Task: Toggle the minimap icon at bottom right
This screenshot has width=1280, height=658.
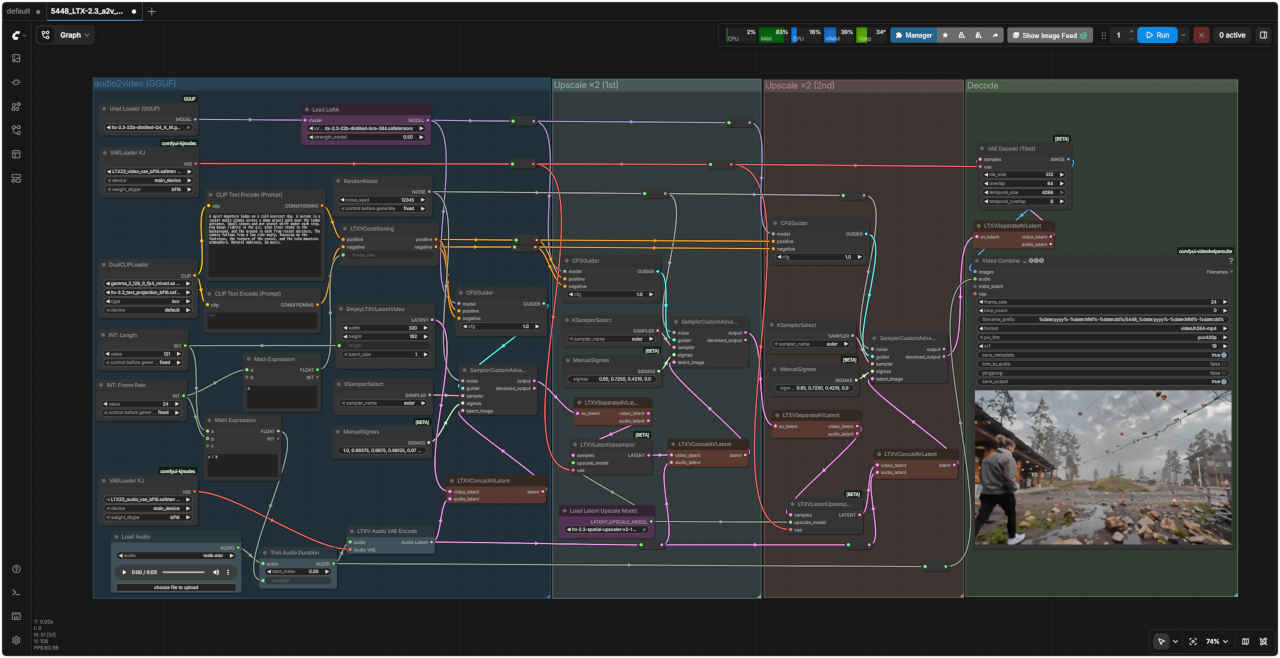Action: 1245,641
